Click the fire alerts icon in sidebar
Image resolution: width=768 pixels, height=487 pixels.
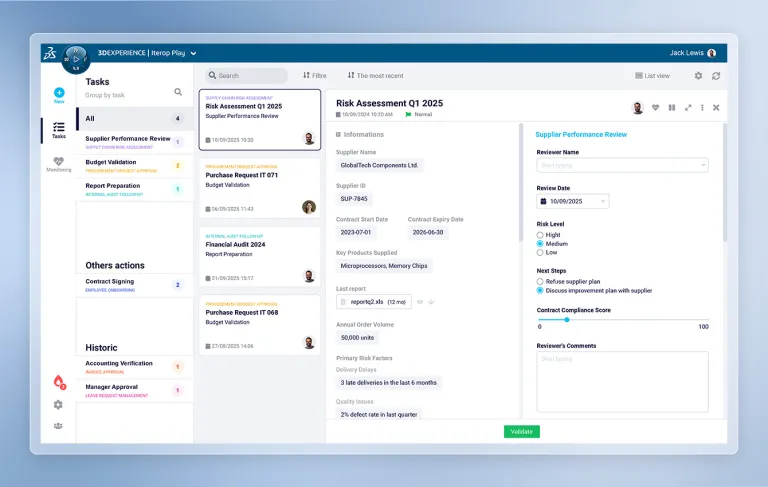(59, 382)
